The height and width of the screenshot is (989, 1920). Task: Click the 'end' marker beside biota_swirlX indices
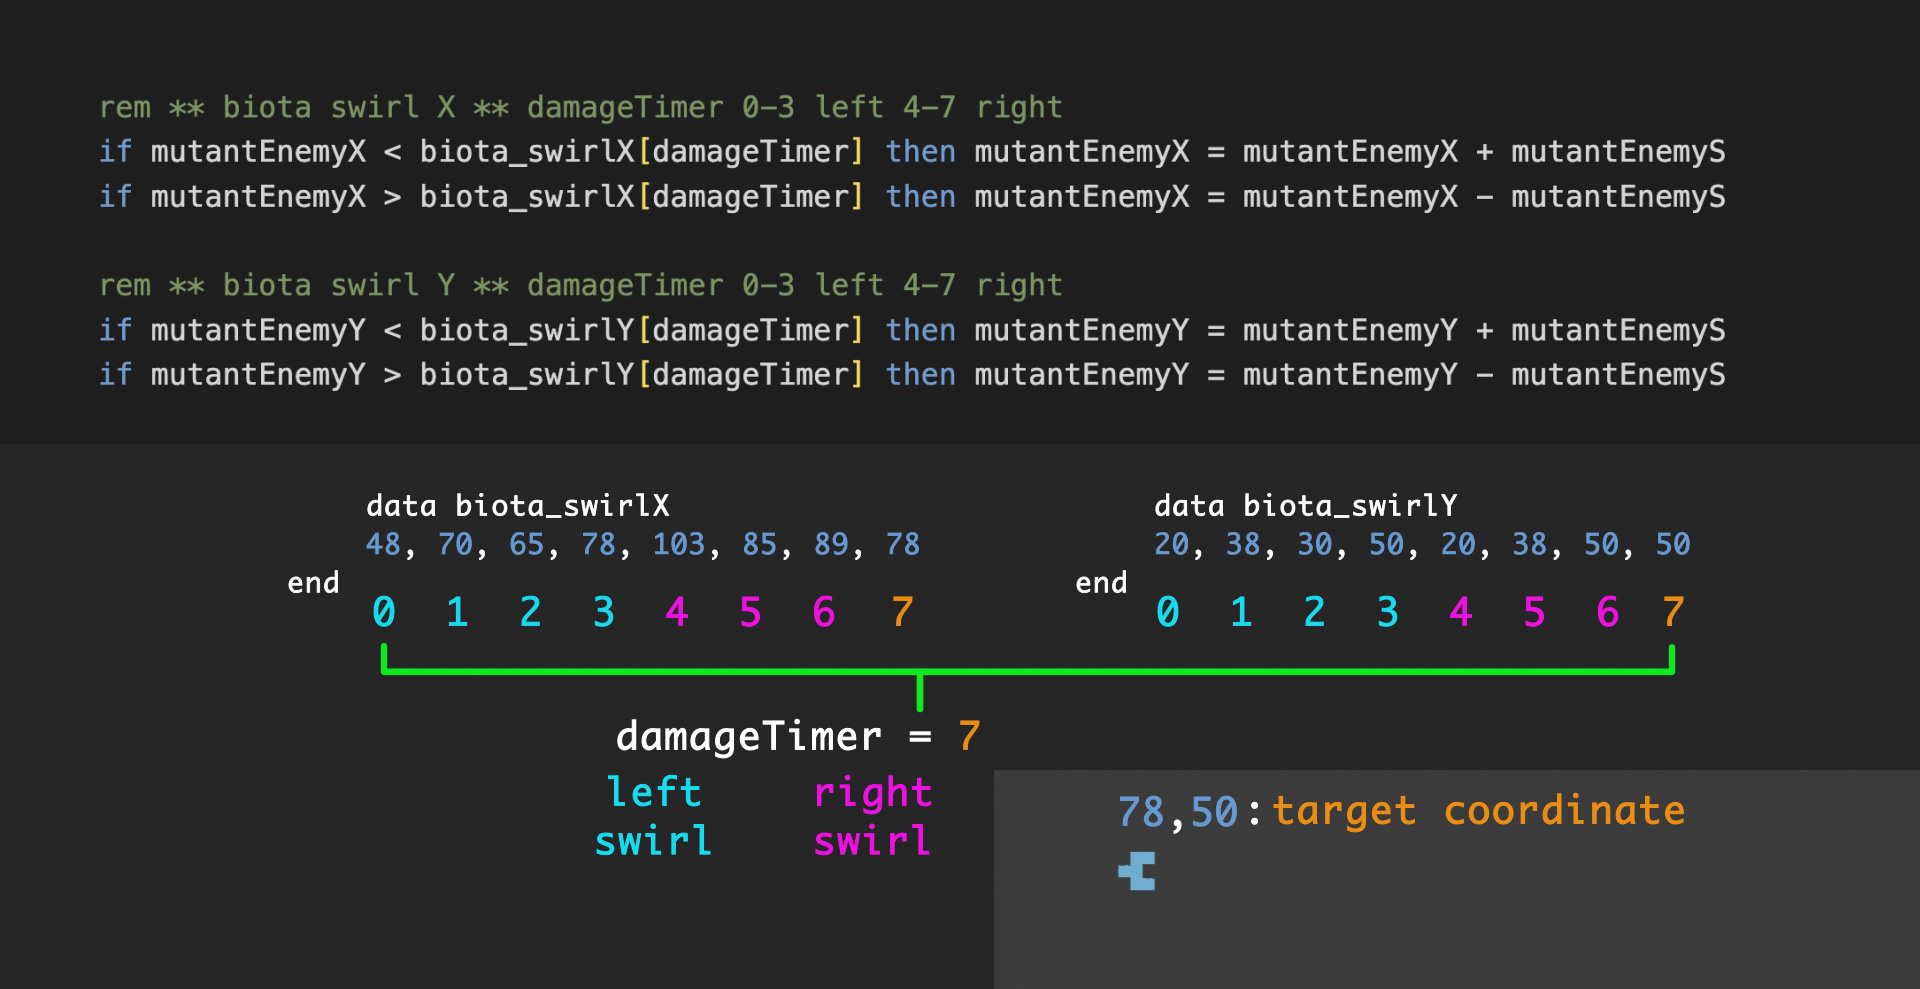[313, 583]
